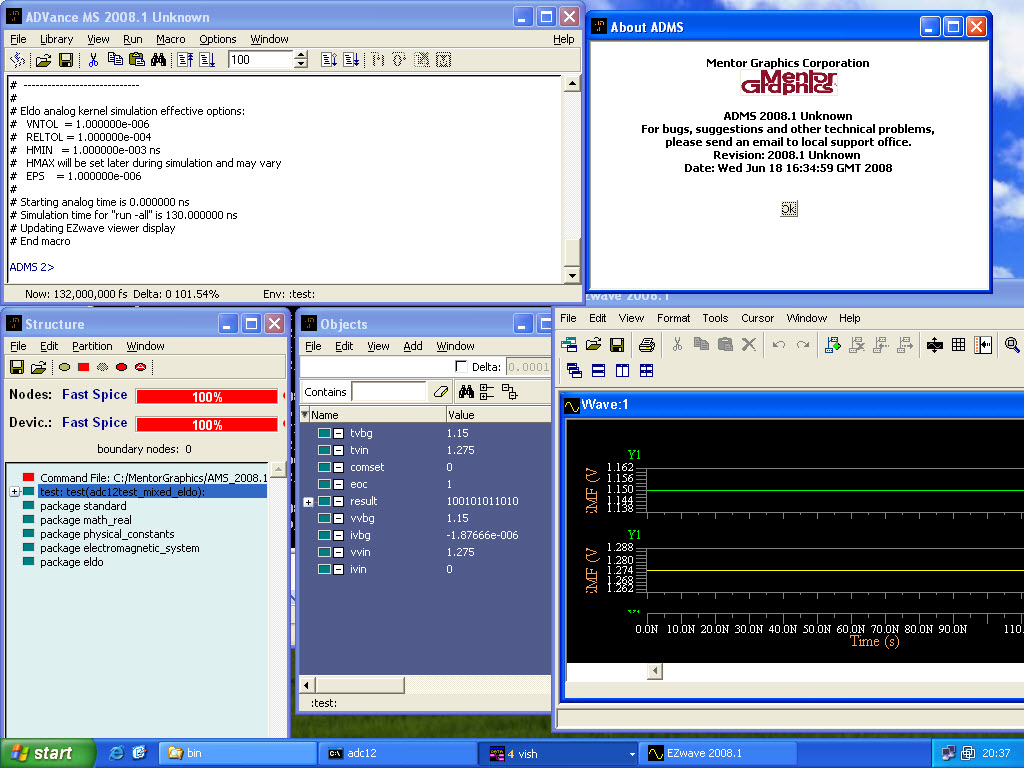Screen dimensions: 1024x768
Task: Open the Run menu in ADVance MS
Action: click(133, 39)
